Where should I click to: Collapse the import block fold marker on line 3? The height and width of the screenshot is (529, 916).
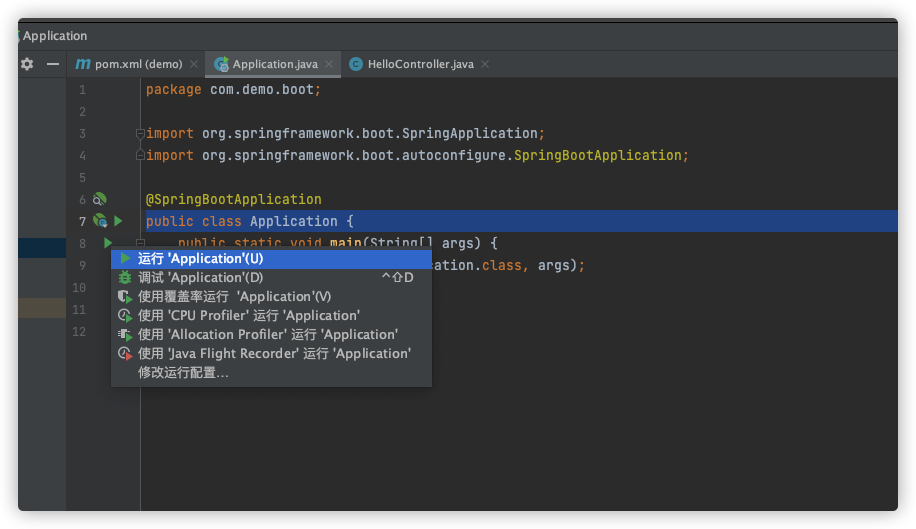(x=141, y=133)
